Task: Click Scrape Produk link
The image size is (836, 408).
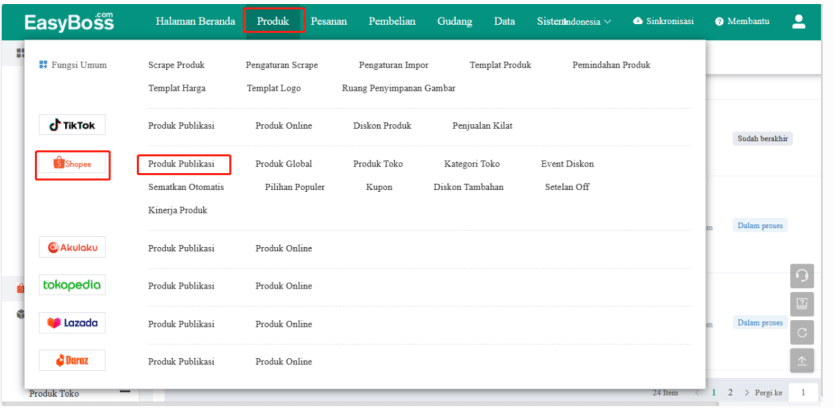Action: 176,65
